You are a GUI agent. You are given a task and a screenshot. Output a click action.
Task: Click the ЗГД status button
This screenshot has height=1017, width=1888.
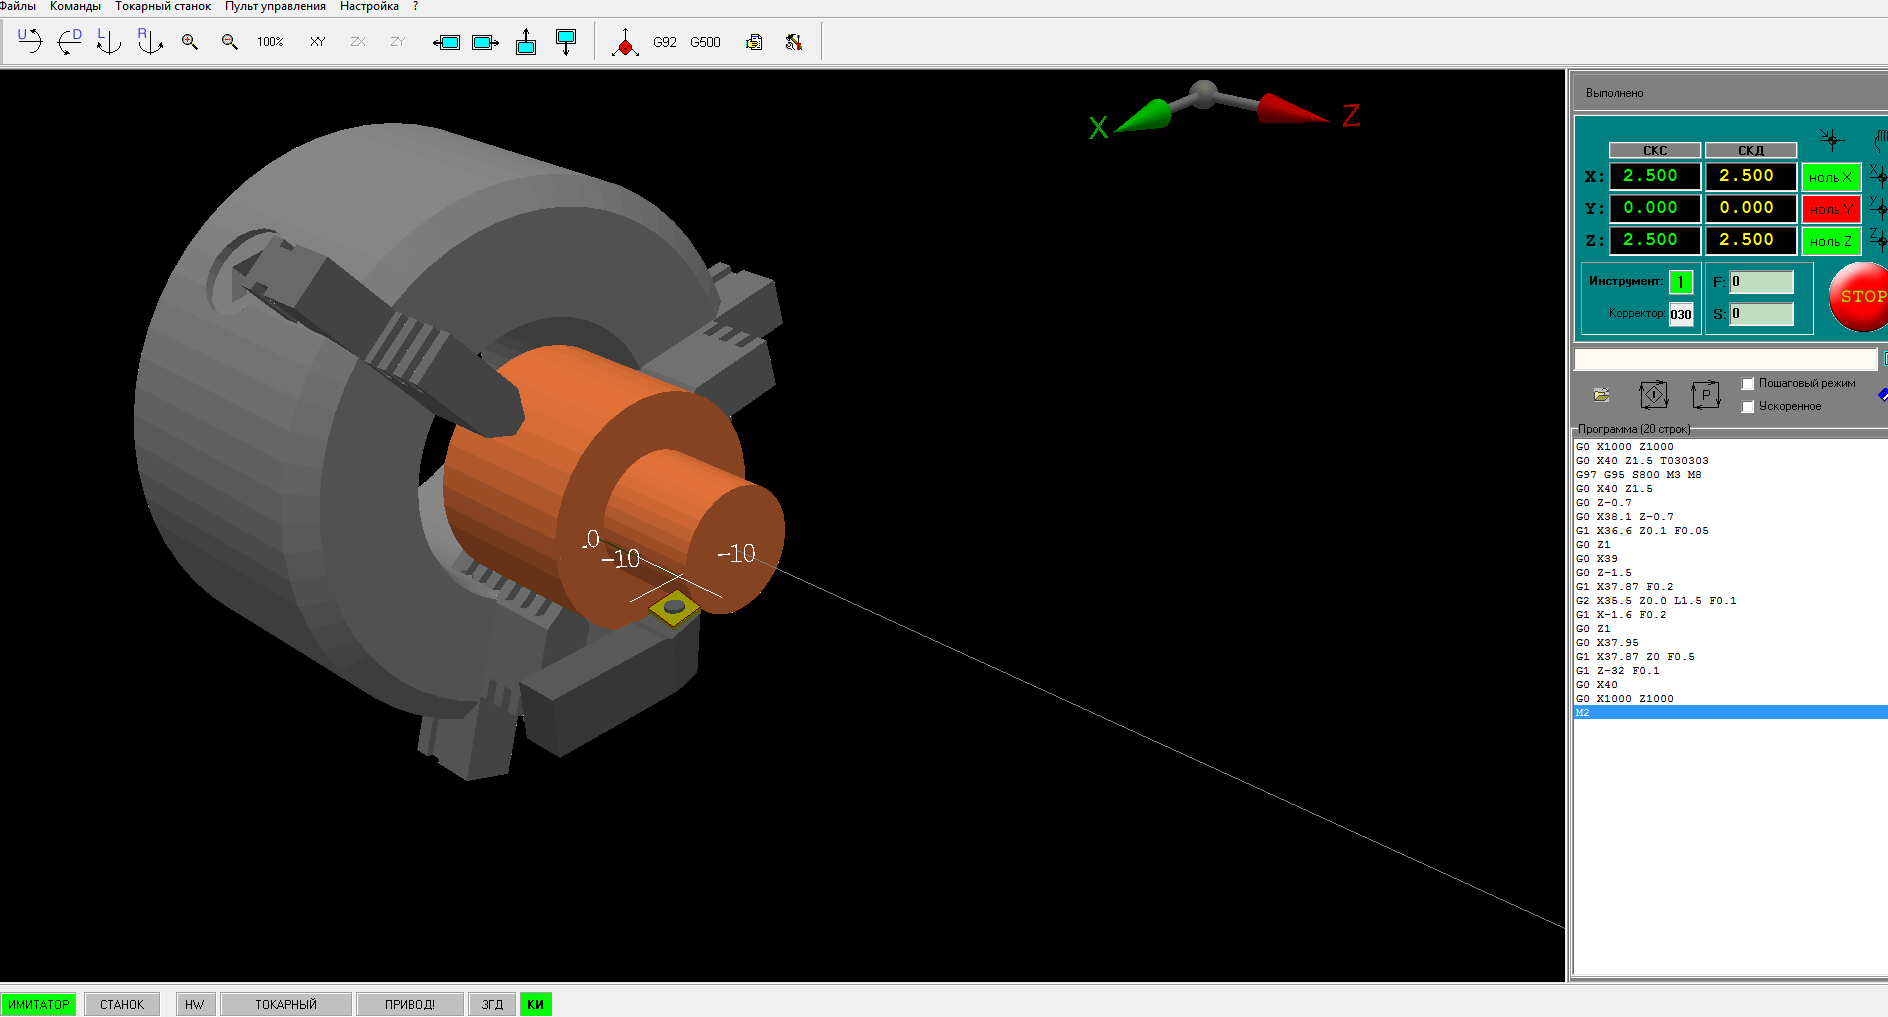[493, 1005]
